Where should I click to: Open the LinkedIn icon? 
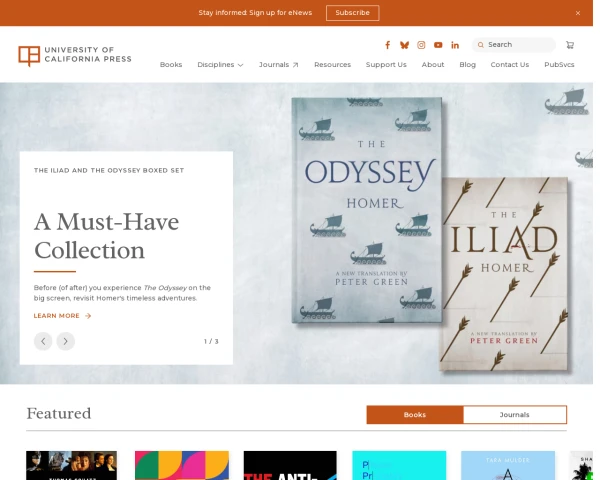pos(455,45)
